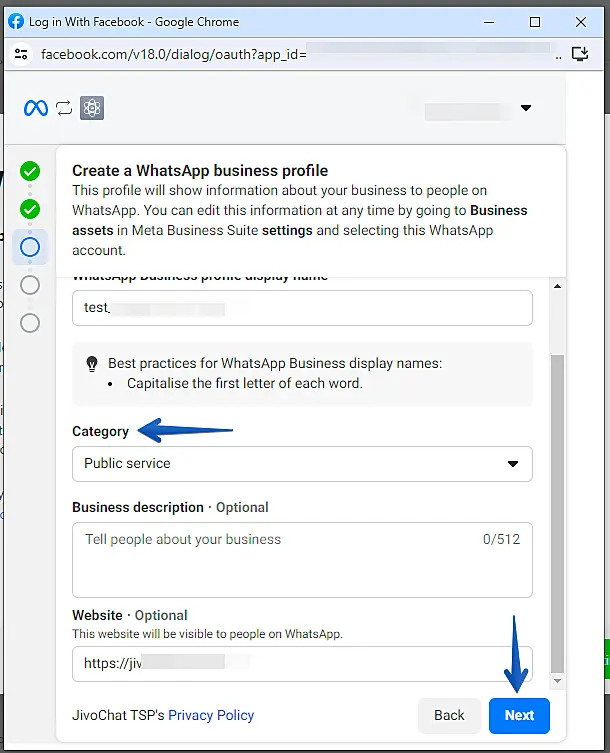Screen dimensions: 610x753
Task: Focus the Business description text area
Action: (302, 560)
